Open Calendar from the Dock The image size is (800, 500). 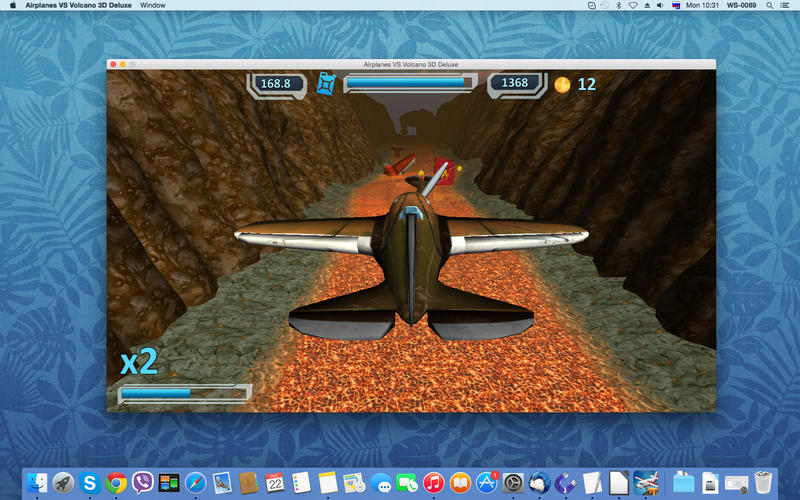point(275,483)
